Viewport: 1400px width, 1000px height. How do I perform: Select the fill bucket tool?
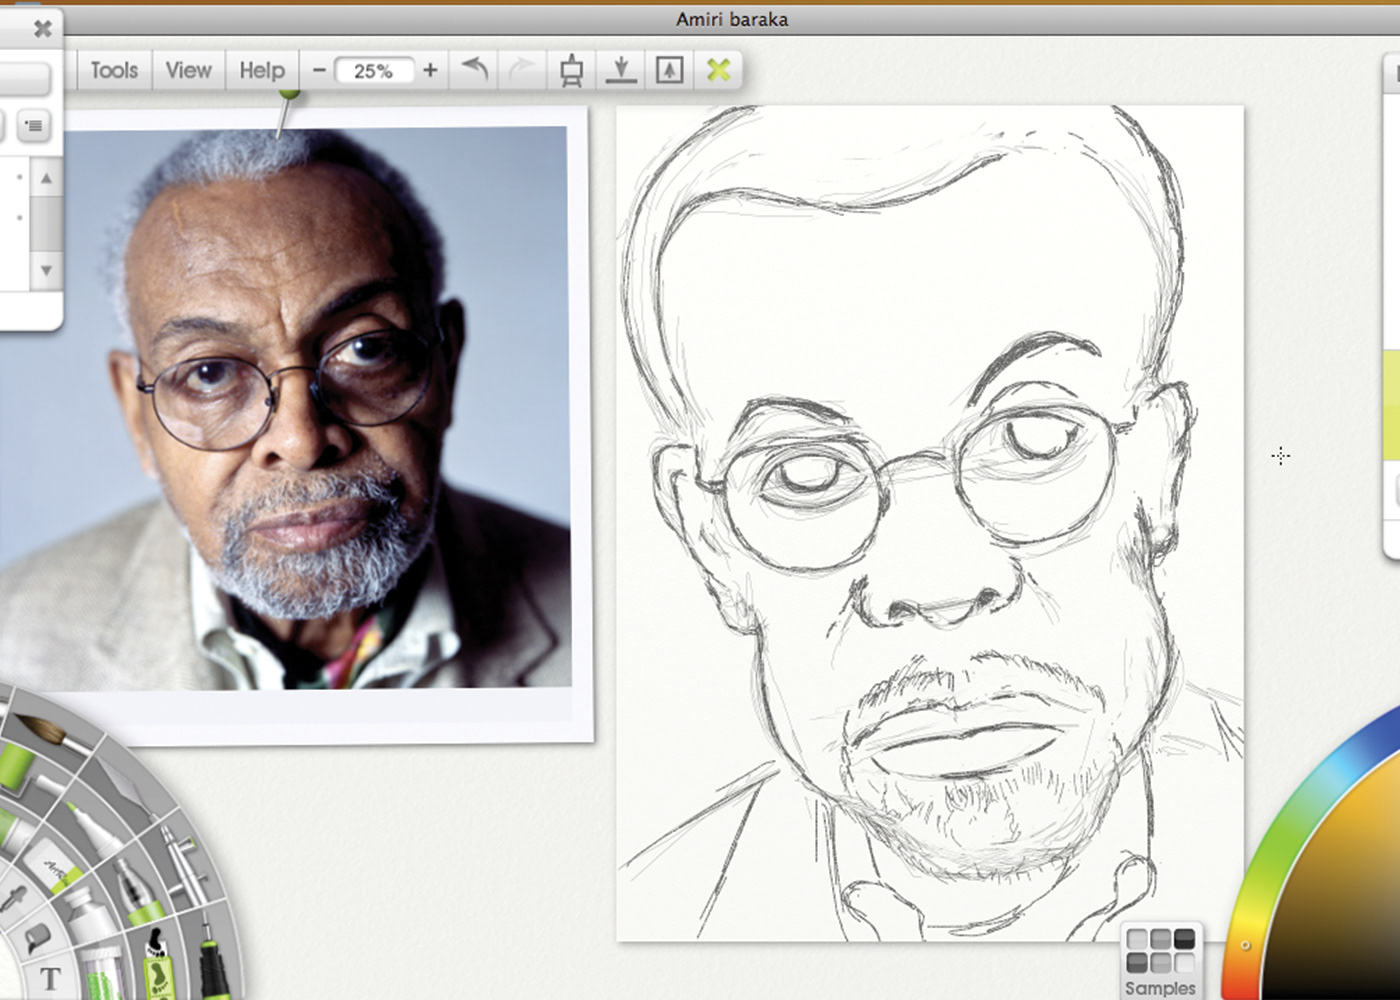(x=37, y=936)
